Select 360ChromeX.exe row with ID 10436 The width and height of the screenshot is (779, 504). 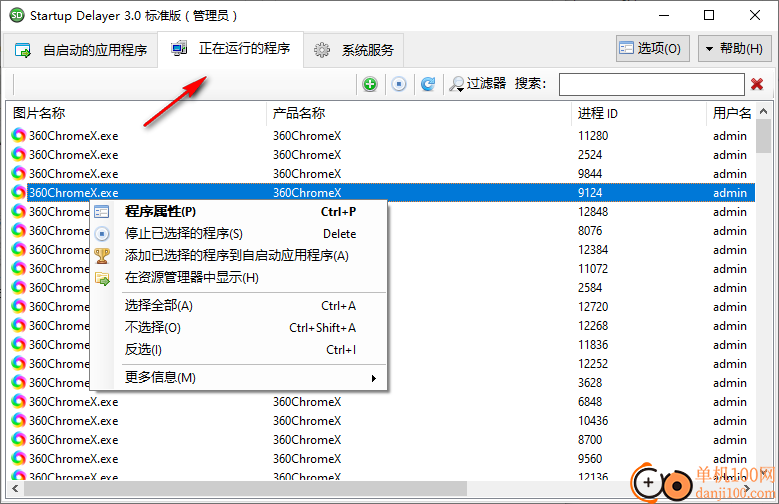point(383,420)
